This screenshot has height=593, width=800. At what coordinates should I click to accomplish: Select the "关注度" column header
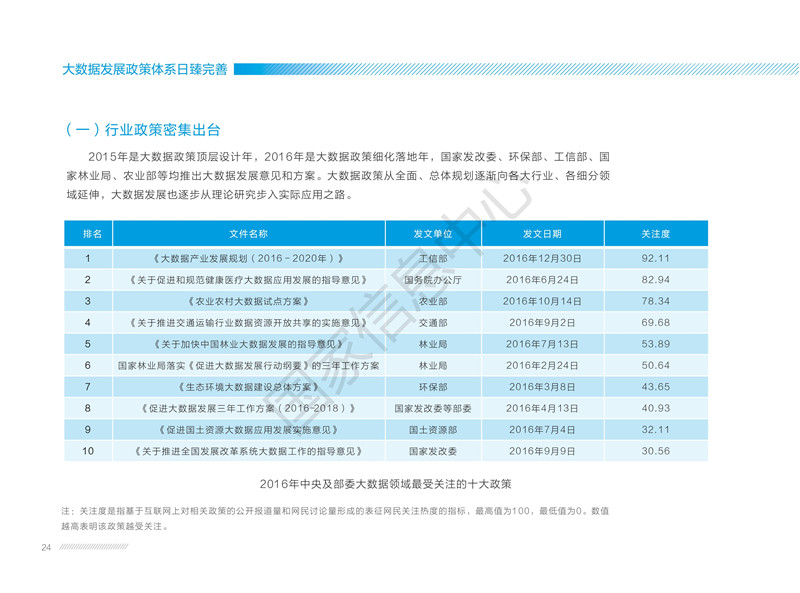[x=656, y=234]
